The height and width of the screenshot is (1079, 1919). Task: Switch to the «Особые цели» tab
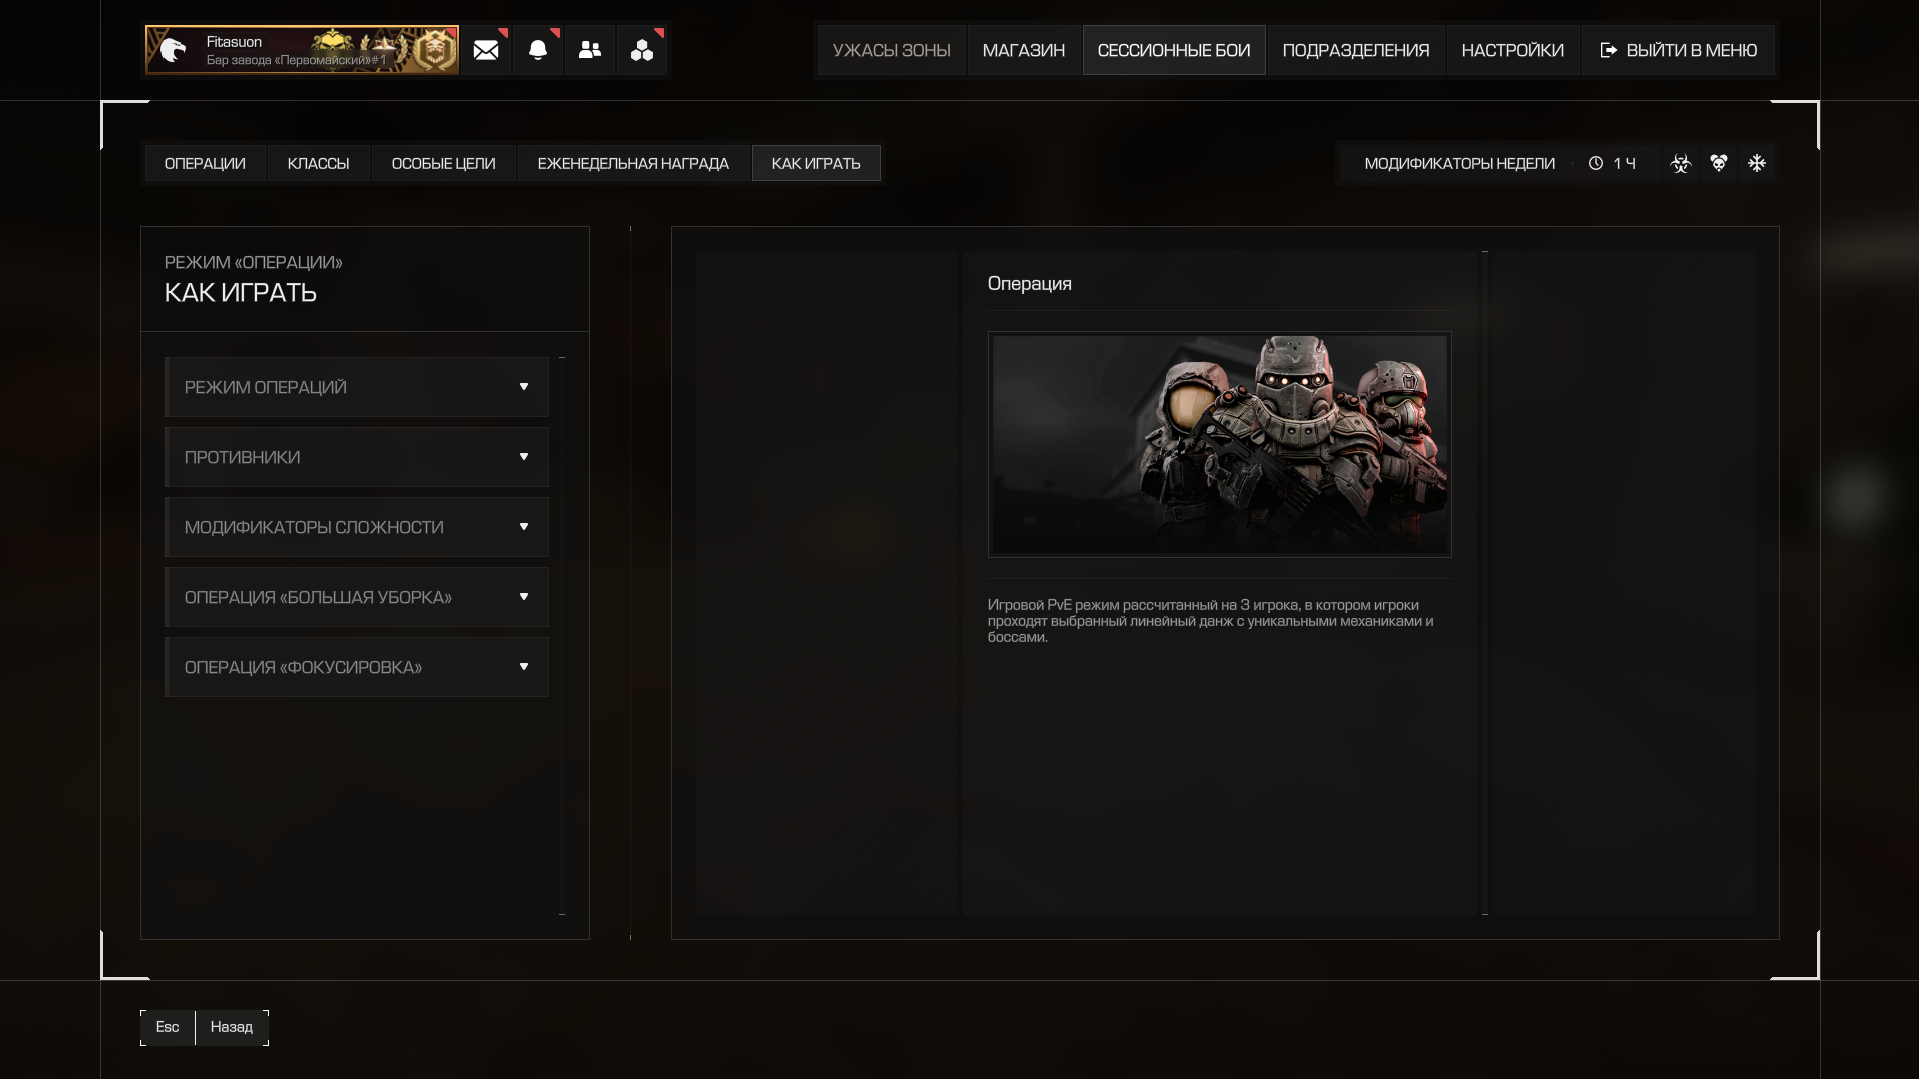click(443, 163)
